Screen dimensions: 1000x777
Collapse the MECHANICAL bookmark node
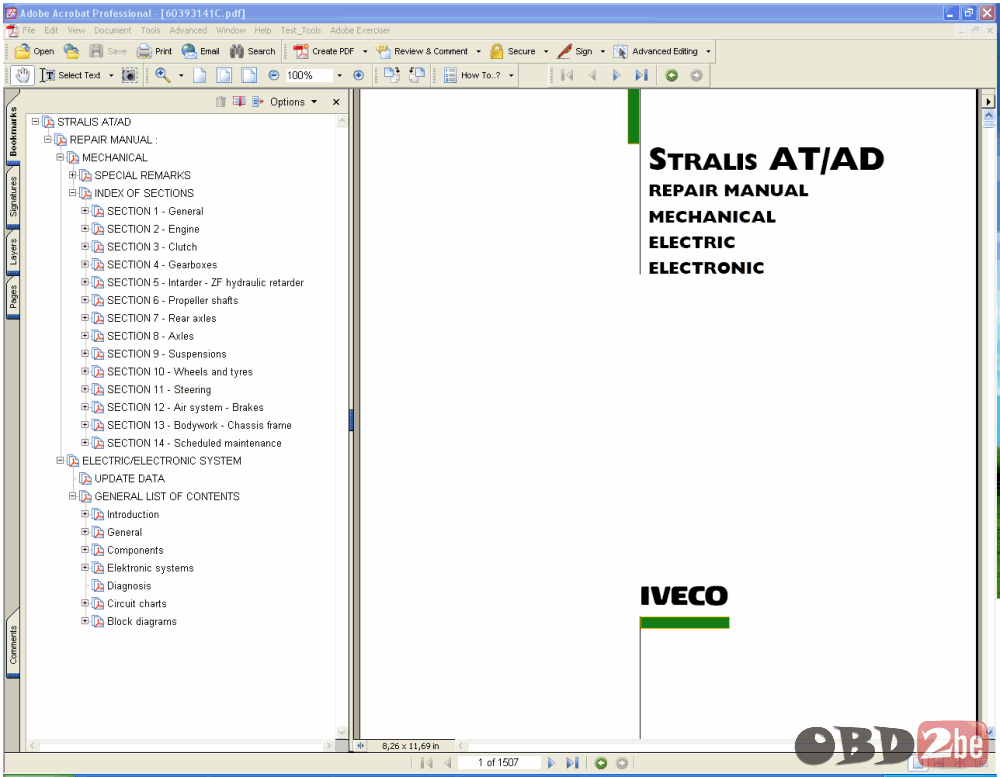pos(60,157)
